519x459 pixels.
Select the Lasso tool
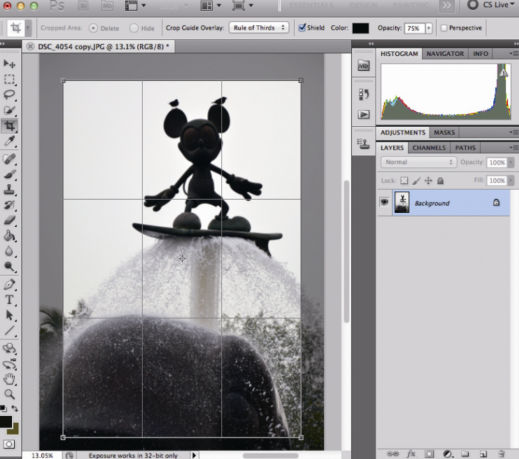9,95
